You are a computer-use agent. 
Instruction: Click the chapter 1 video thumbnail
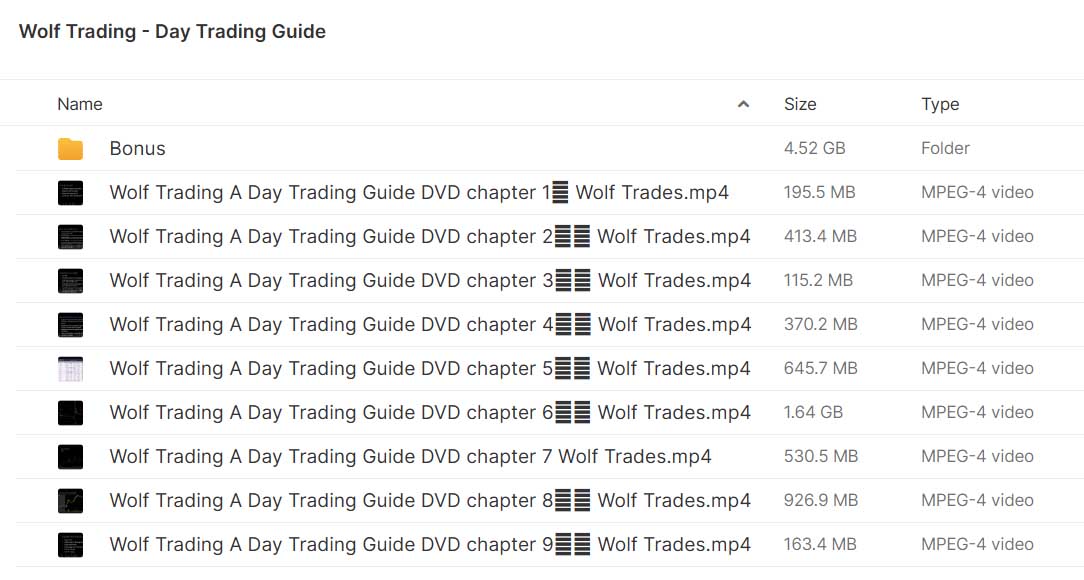pos(70,193)
